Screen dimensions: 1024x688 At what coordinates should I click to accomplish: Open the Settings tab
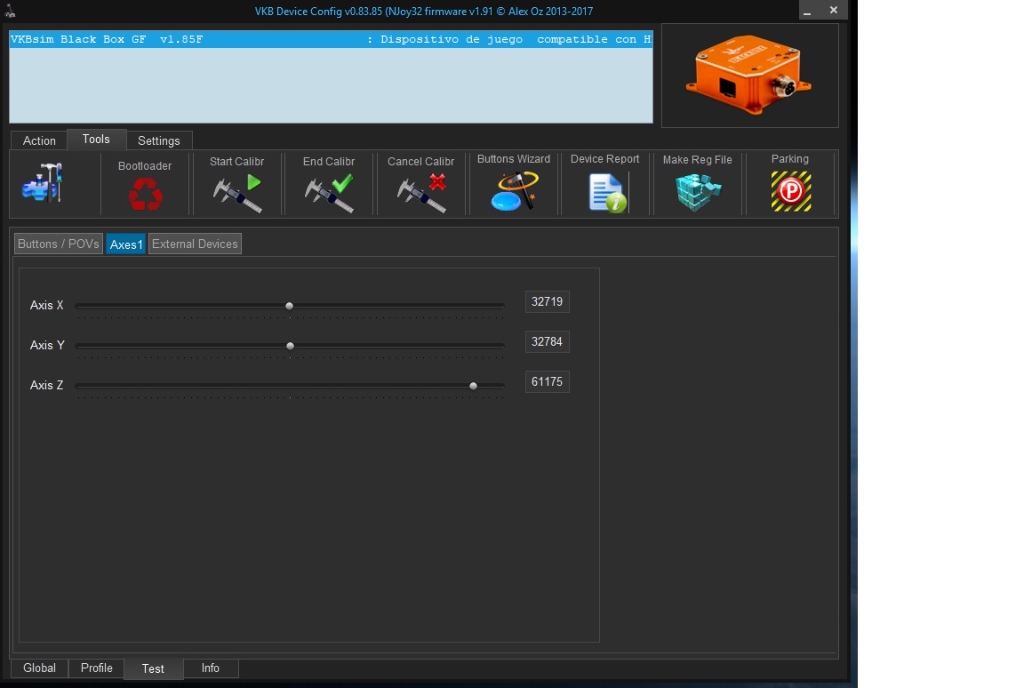[x=159, y=141]
